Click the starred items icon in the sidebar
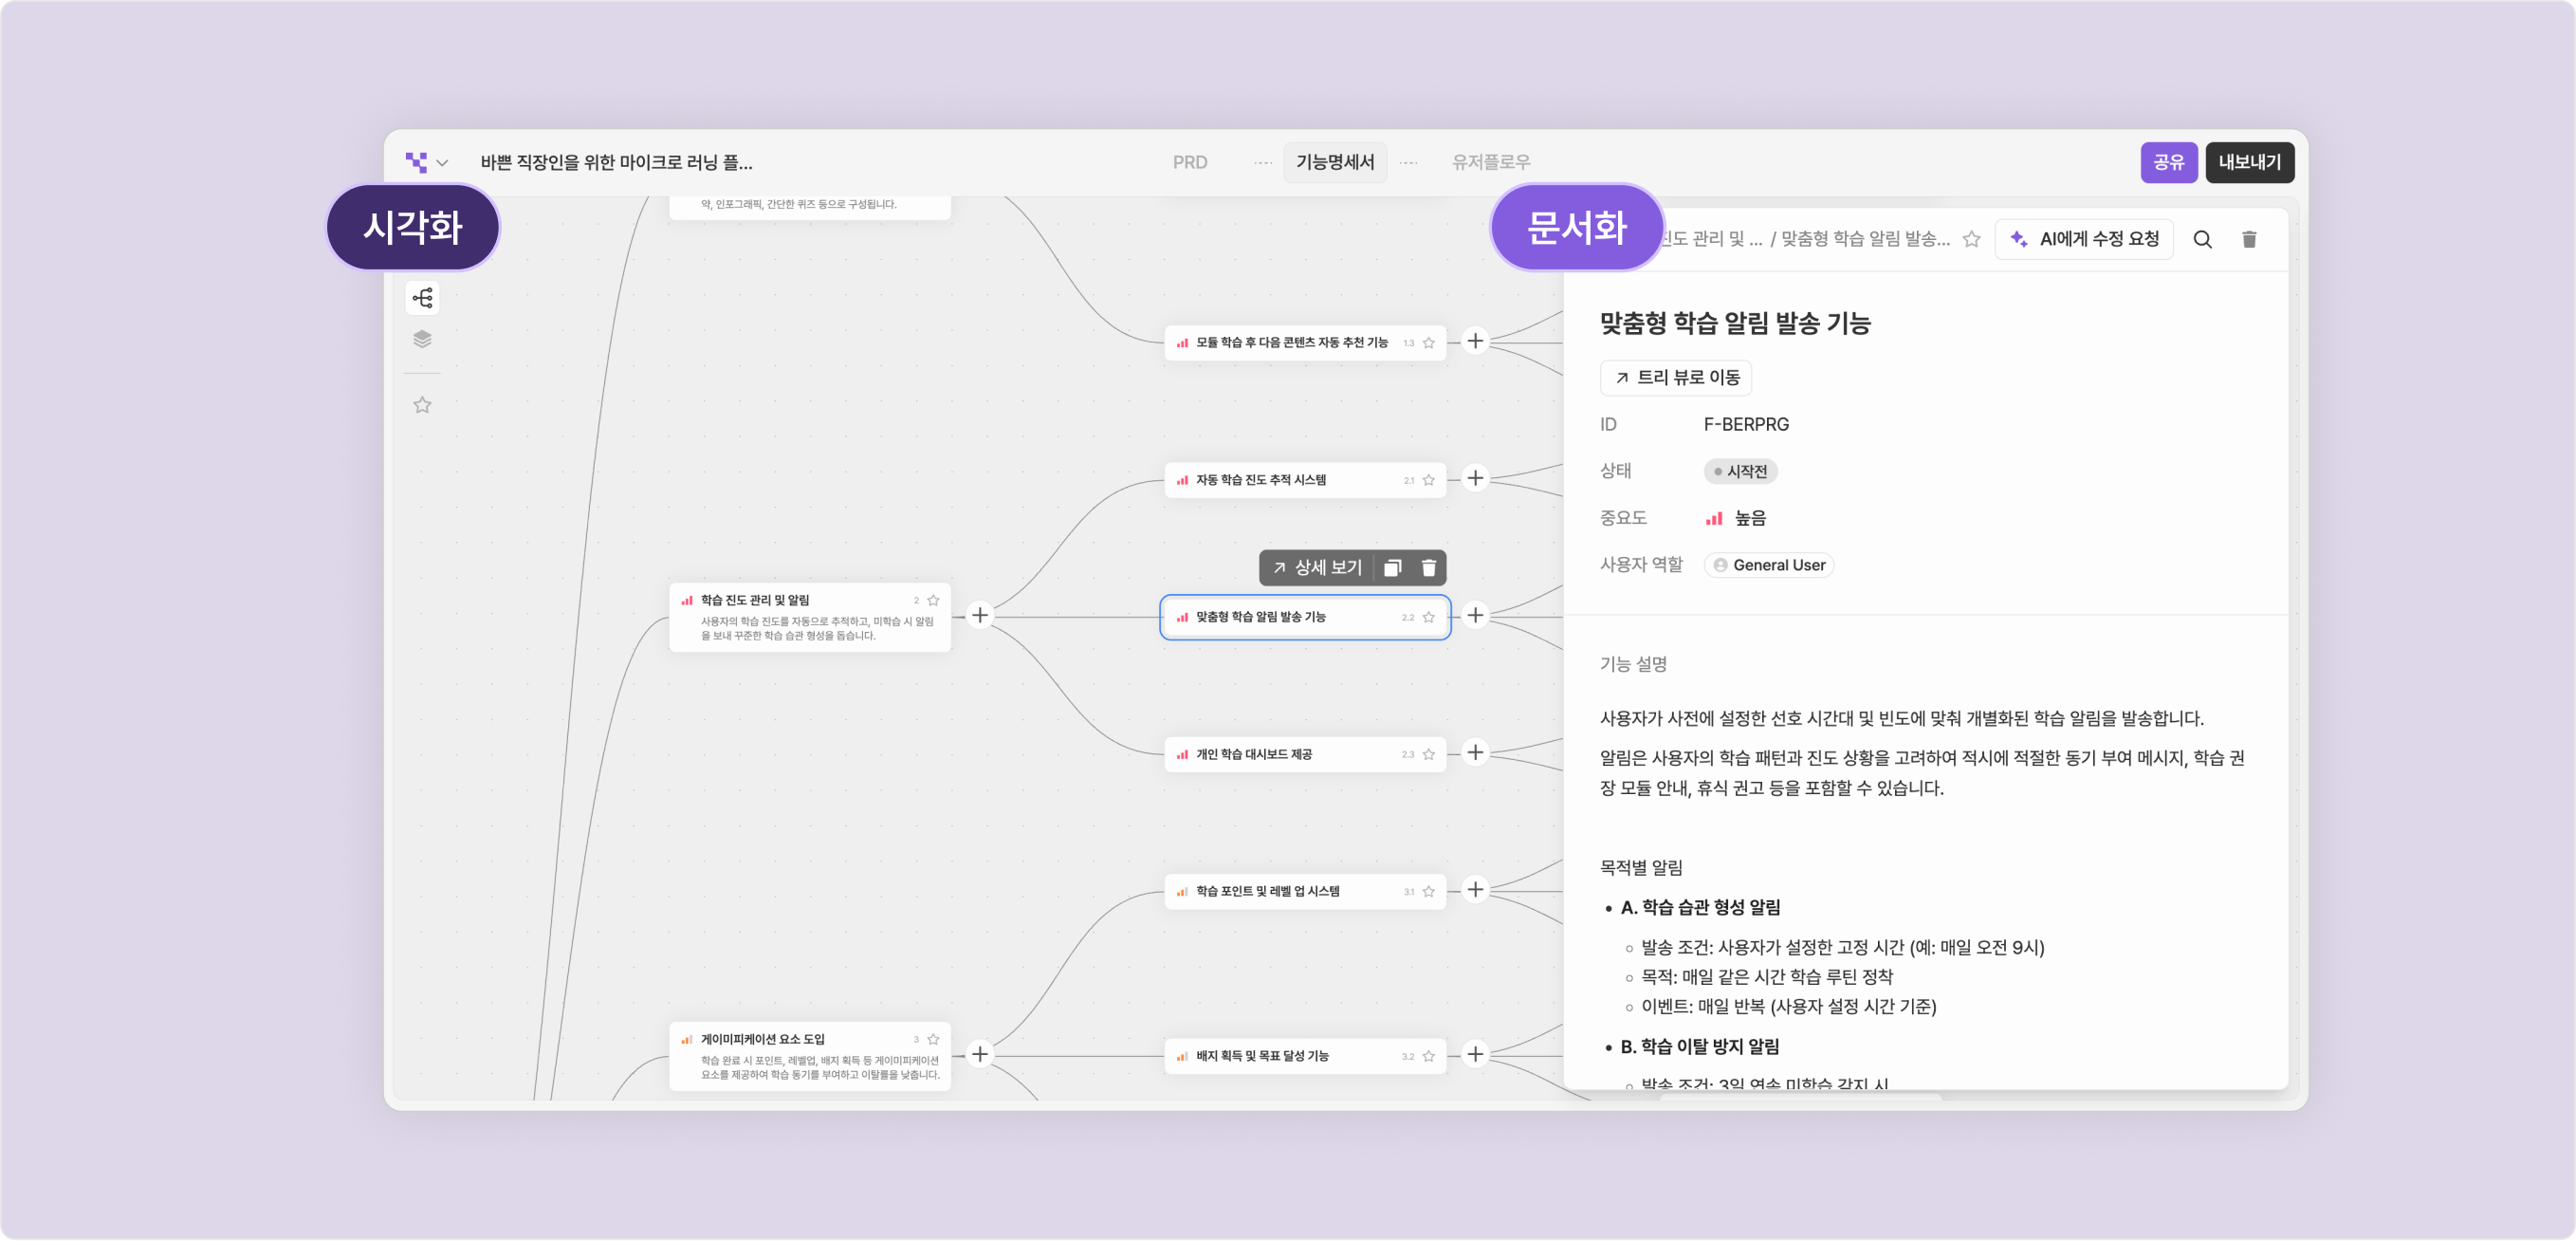Image resolution: width=2576 pixels, height=1241 pixels. (x=423, y=405)
